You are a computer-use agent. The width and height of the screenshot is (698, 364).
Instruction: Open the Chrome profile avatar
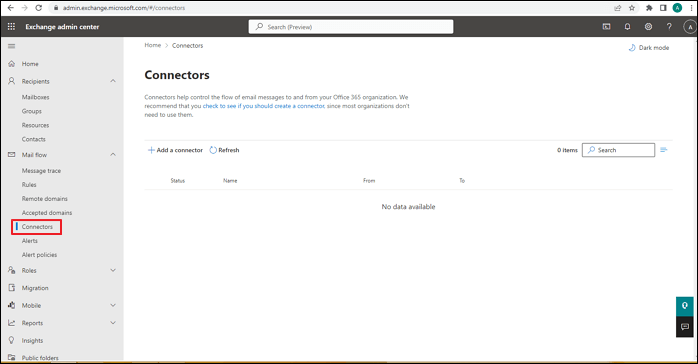(677, 8)
